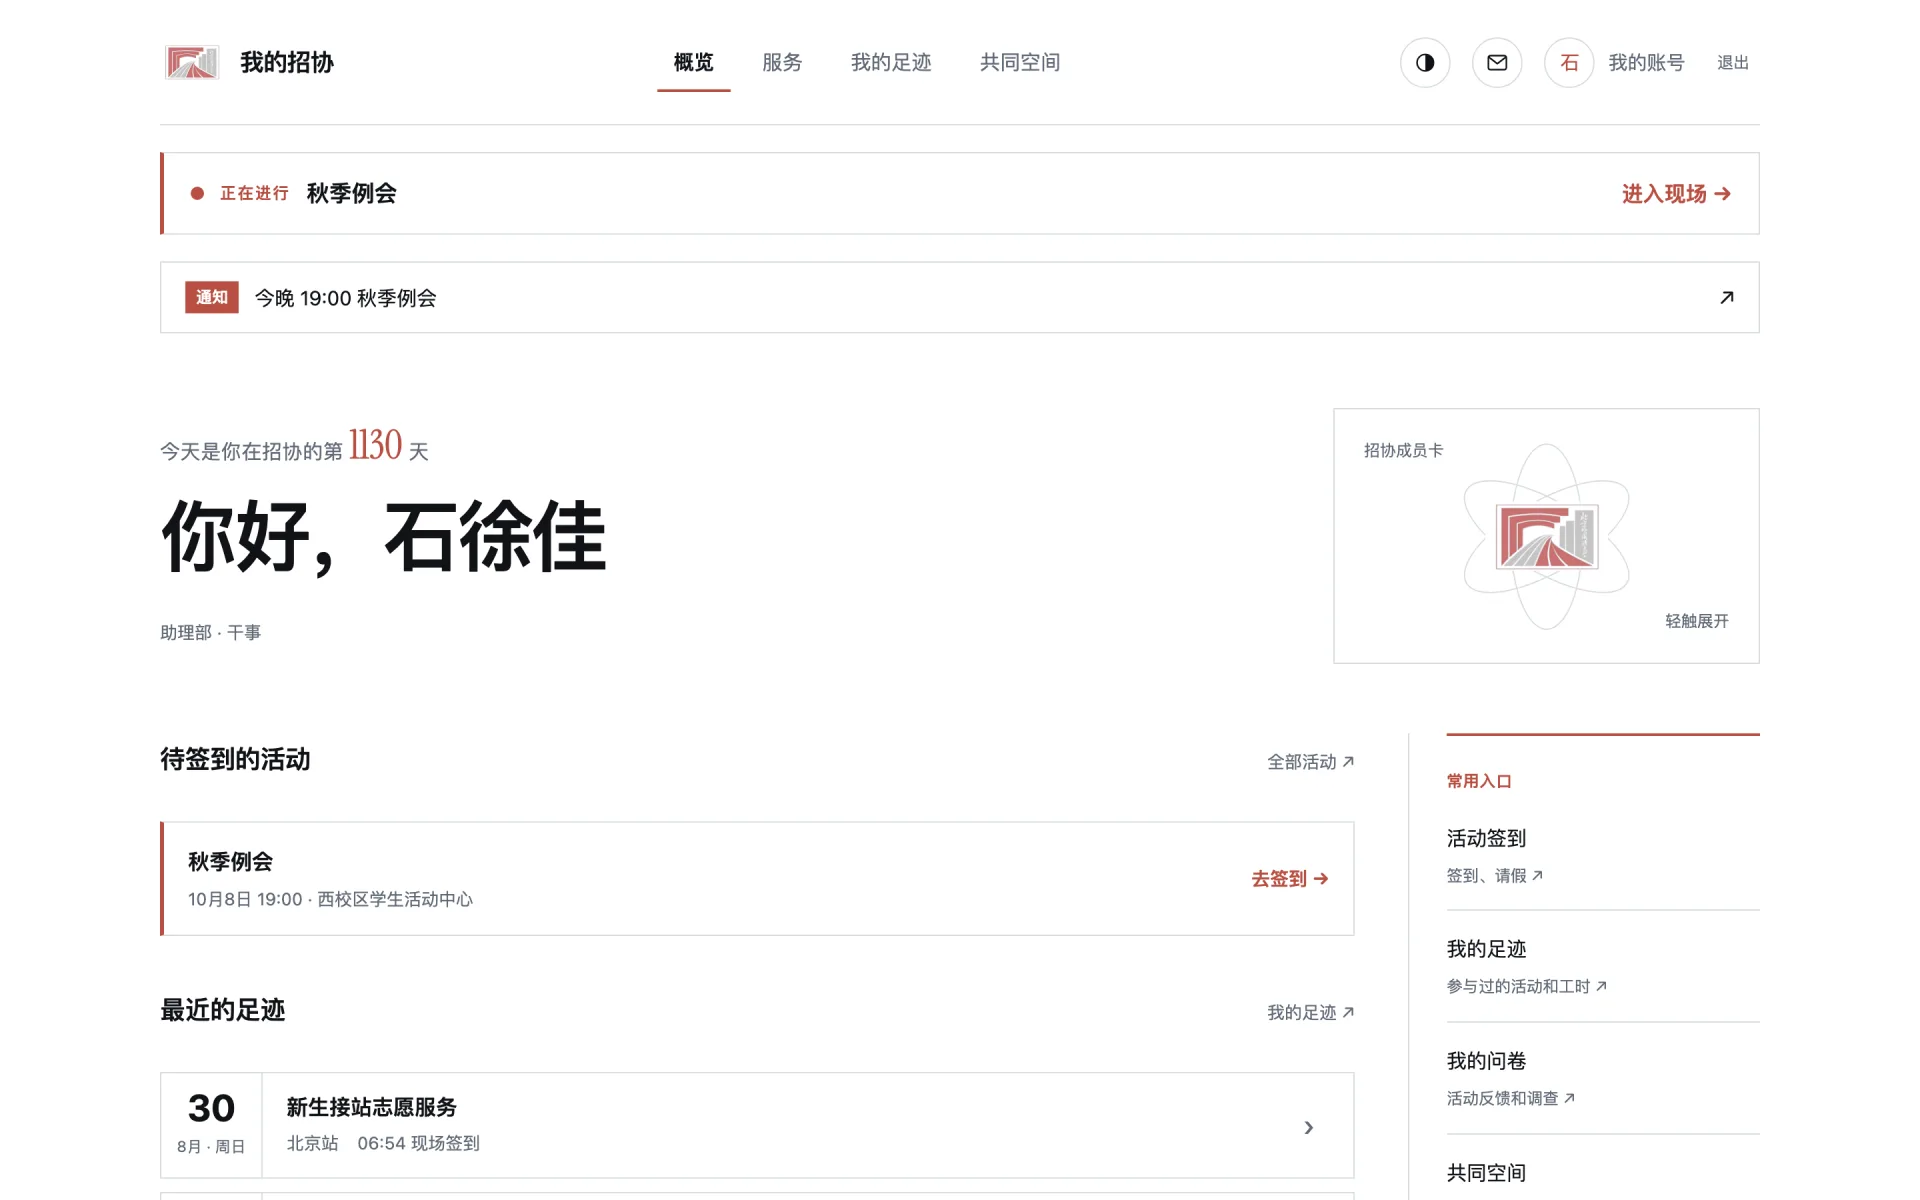Toggle the dark mode contrast icon
This screenshot has height=1200, width=1920.
1425,63
